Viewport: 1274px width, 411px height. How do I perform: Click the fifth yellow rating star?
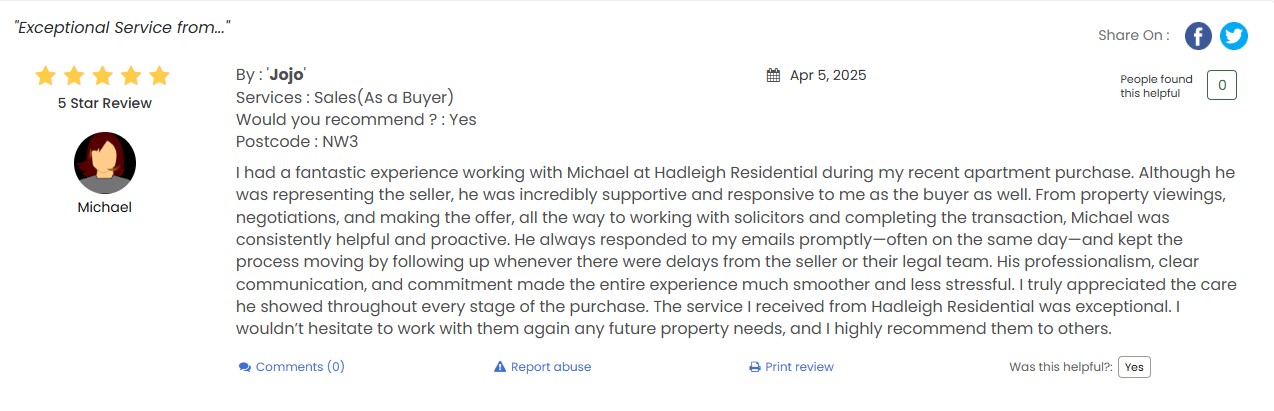pyautogui.click(x=159, y=76)
